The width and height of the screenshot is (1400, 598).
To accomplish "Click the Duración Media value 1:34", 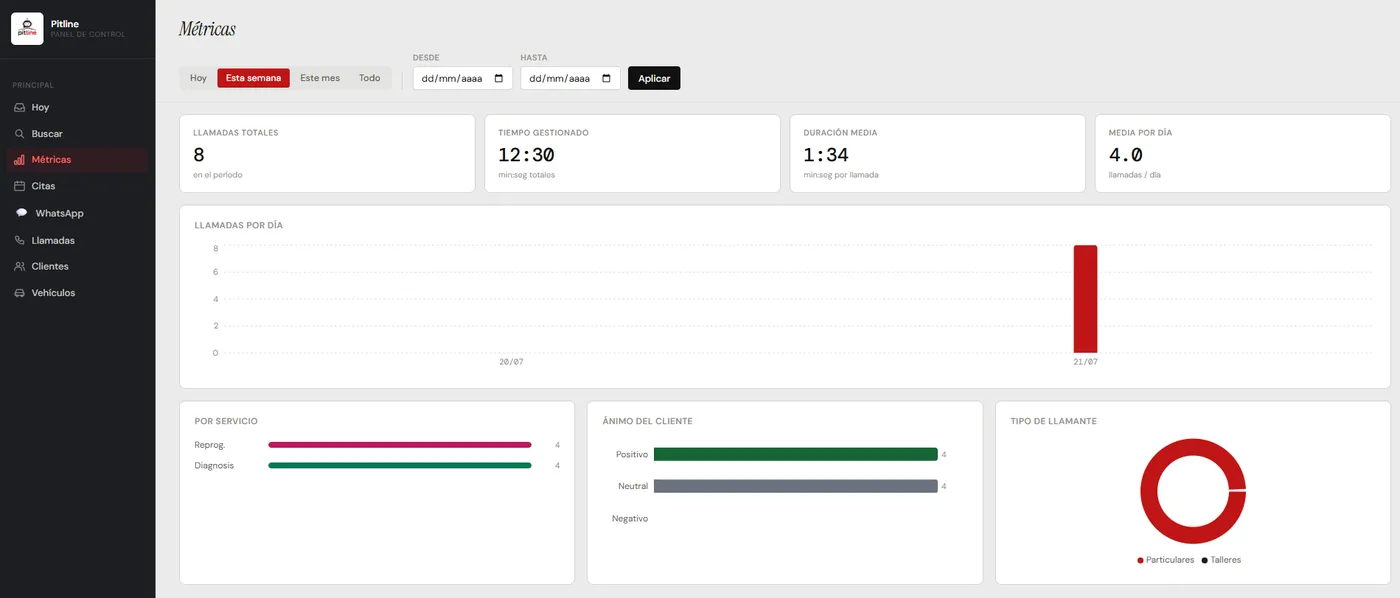I will (826, 155).
